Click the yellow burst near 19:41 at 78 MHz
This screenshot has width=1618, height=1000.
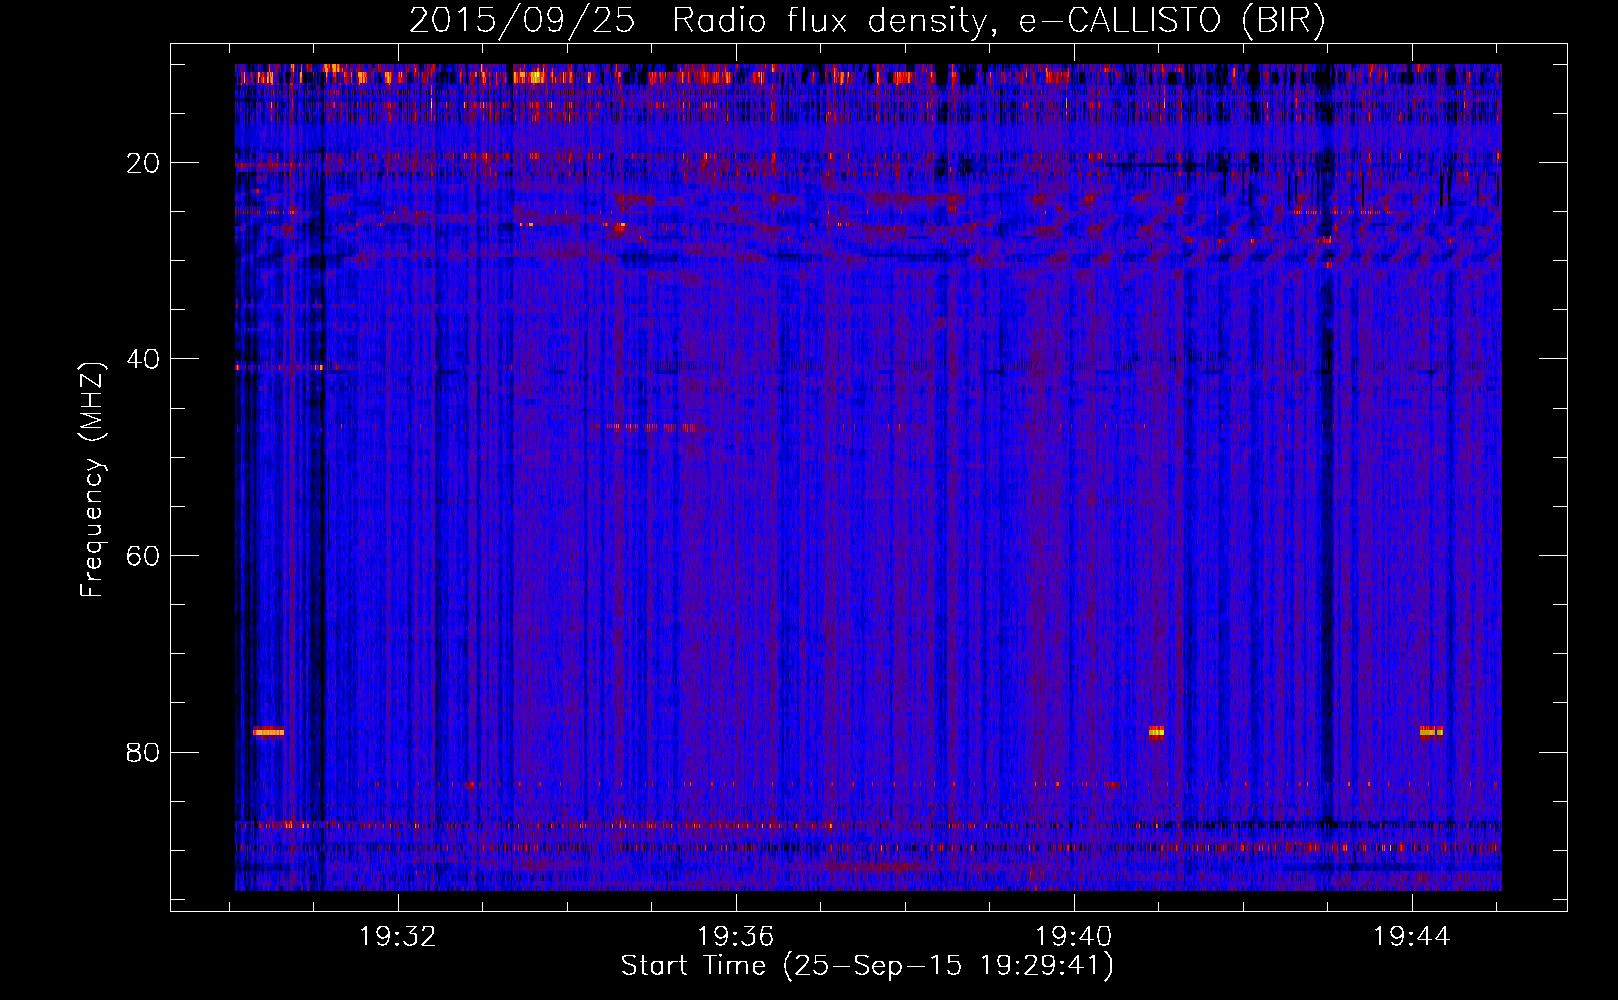1156,732
